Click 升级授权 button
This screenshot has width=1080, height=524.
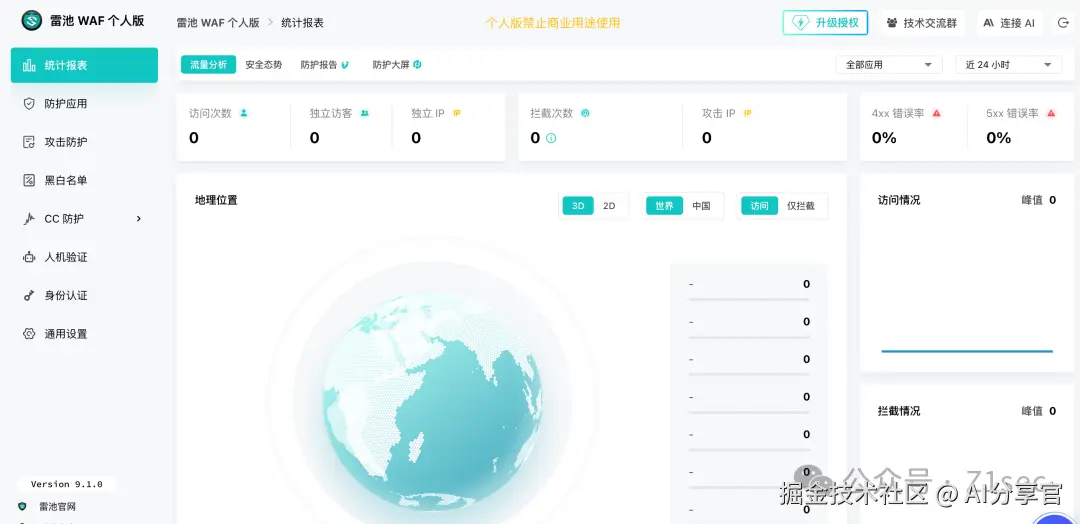pos(825,23)
